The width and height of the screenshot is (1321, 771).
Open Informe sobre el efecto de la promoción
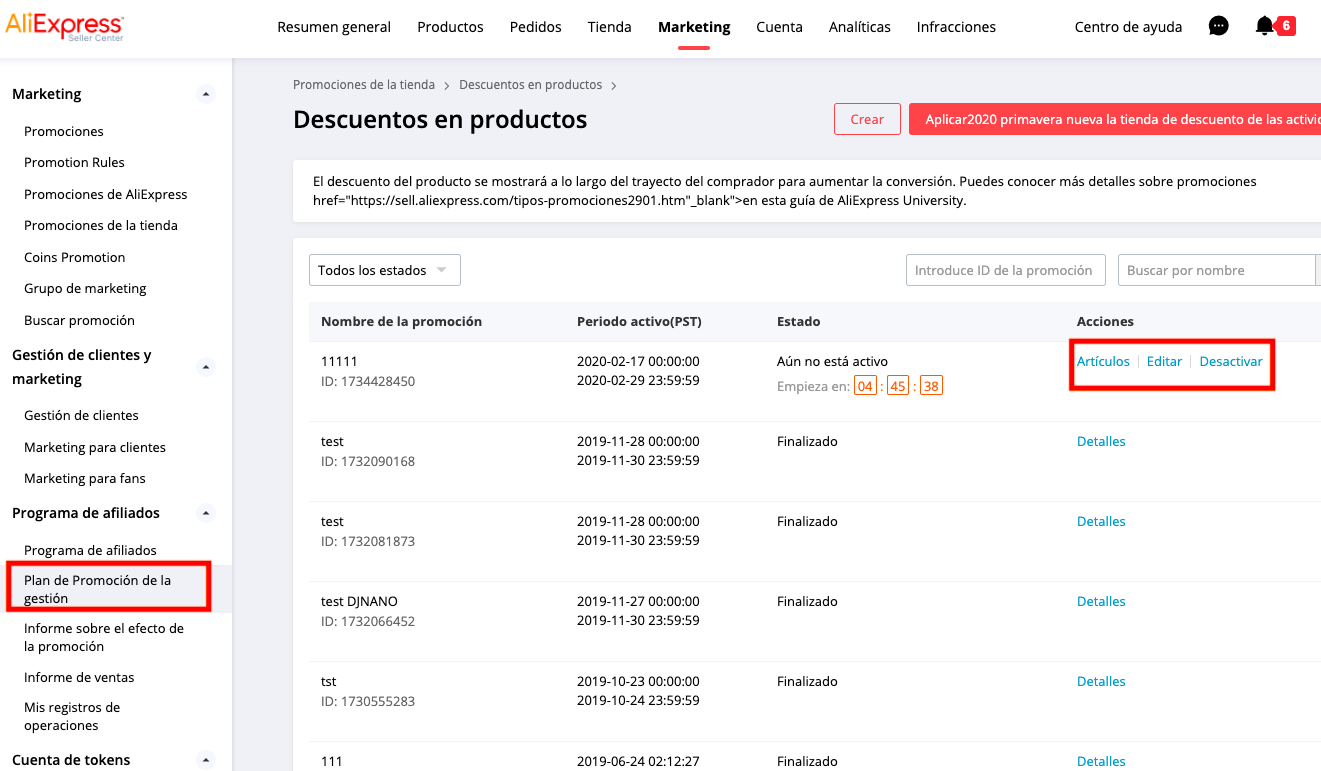coord(104,637)
